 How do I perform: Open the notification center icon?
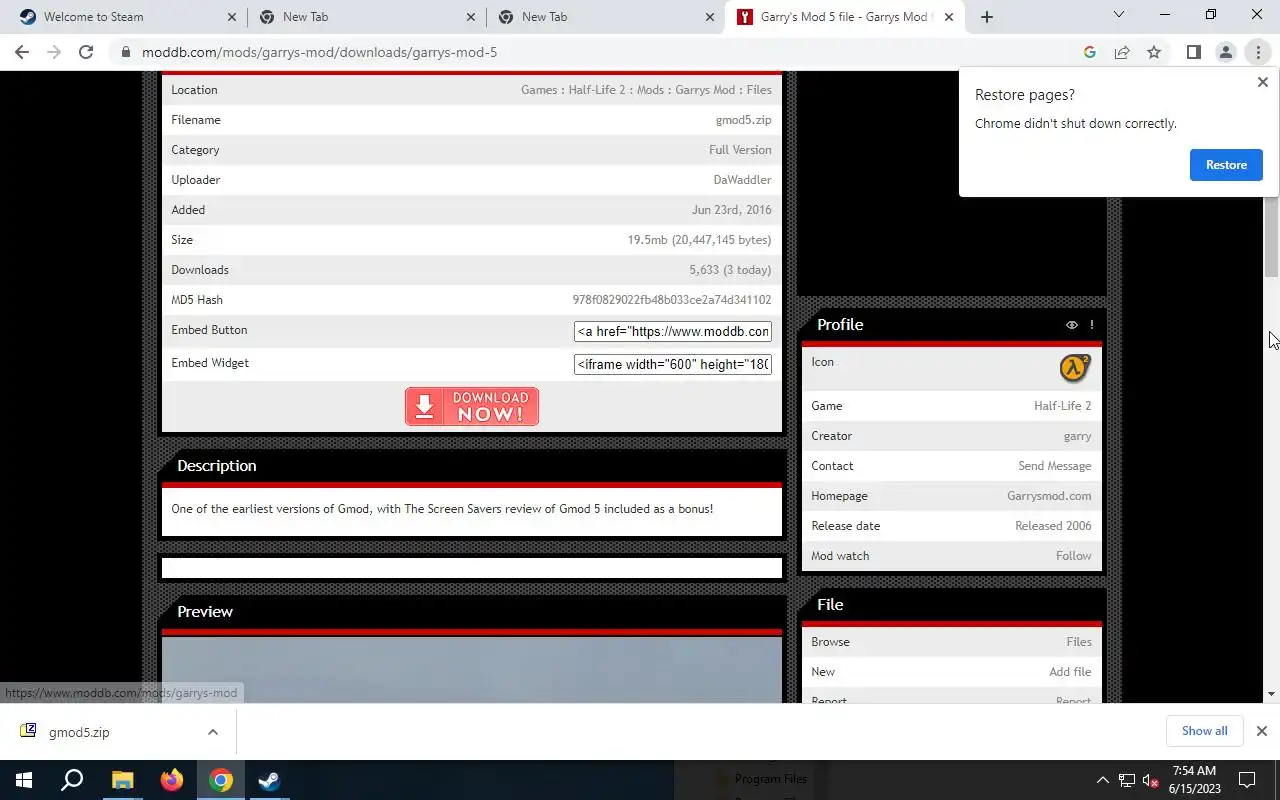1247,780
